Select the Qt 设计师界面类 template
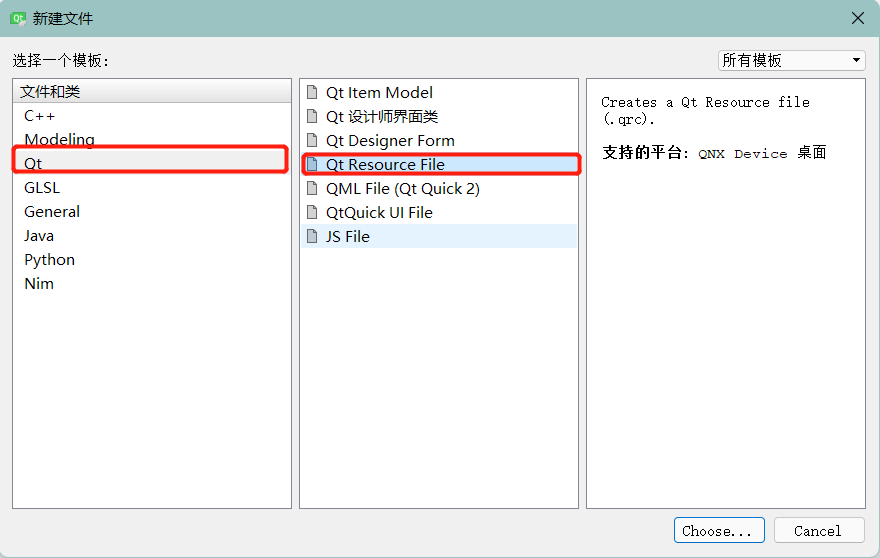Screen dimensions: 880x558 point(439,116)
